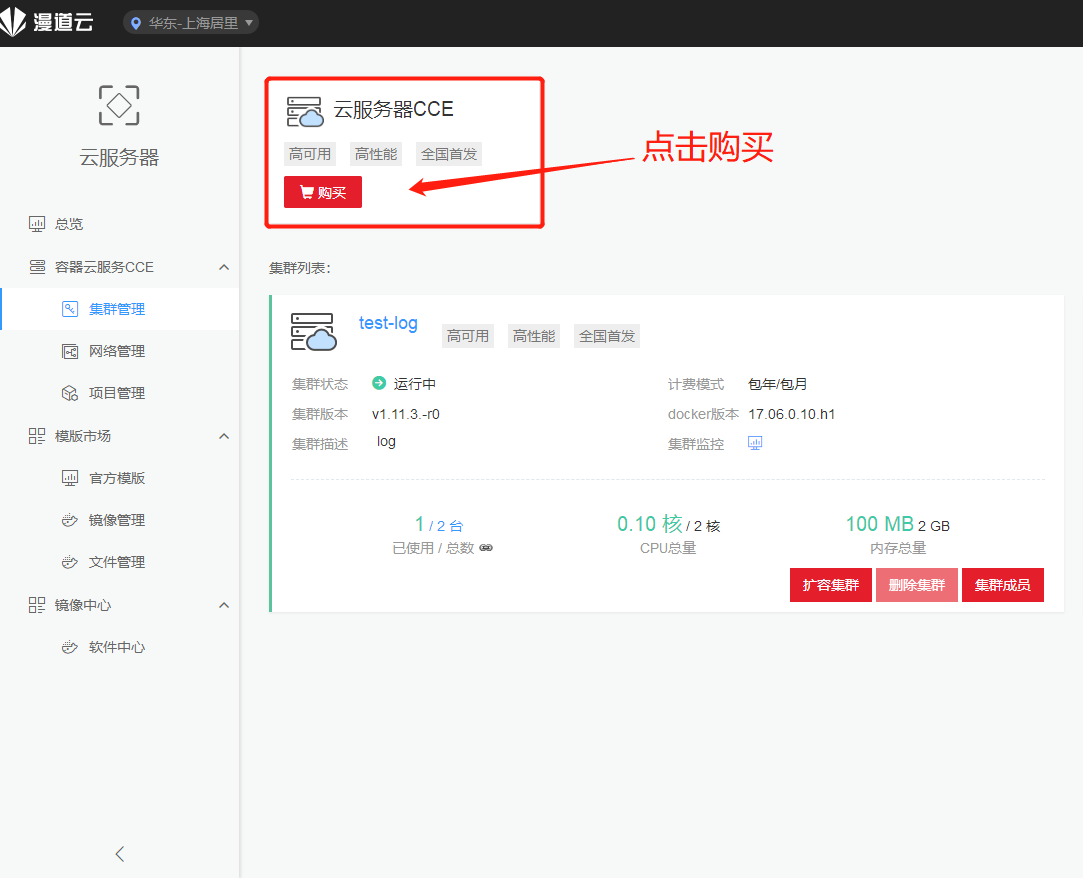Click the 集群管理 icon
Screen dimensions: 1083x878
[70, 309]
